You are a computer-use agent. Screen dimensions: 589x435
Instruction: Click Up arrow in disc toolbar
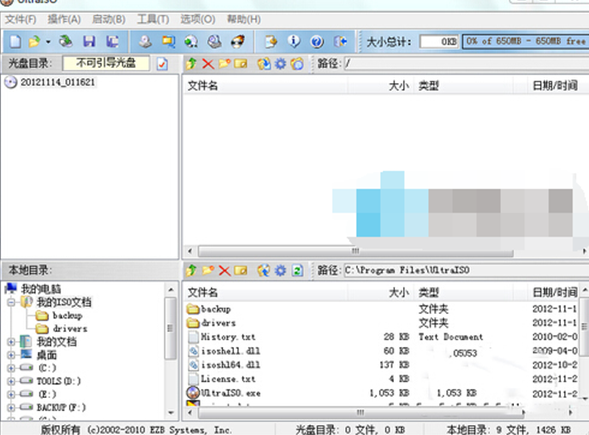(x=191, y=63)
